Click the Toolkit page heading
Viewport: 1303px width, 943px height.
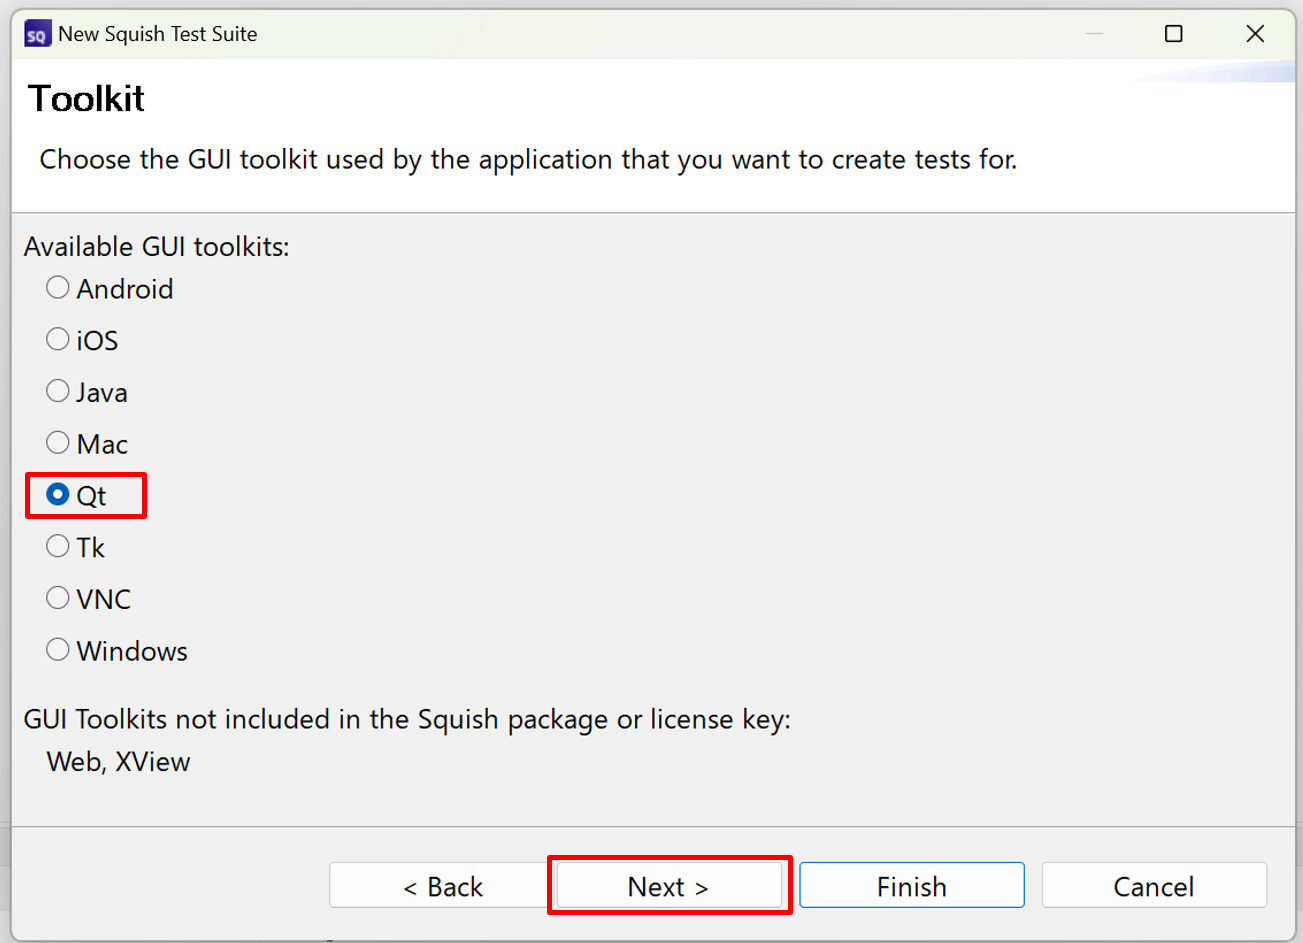coord(87,99)
